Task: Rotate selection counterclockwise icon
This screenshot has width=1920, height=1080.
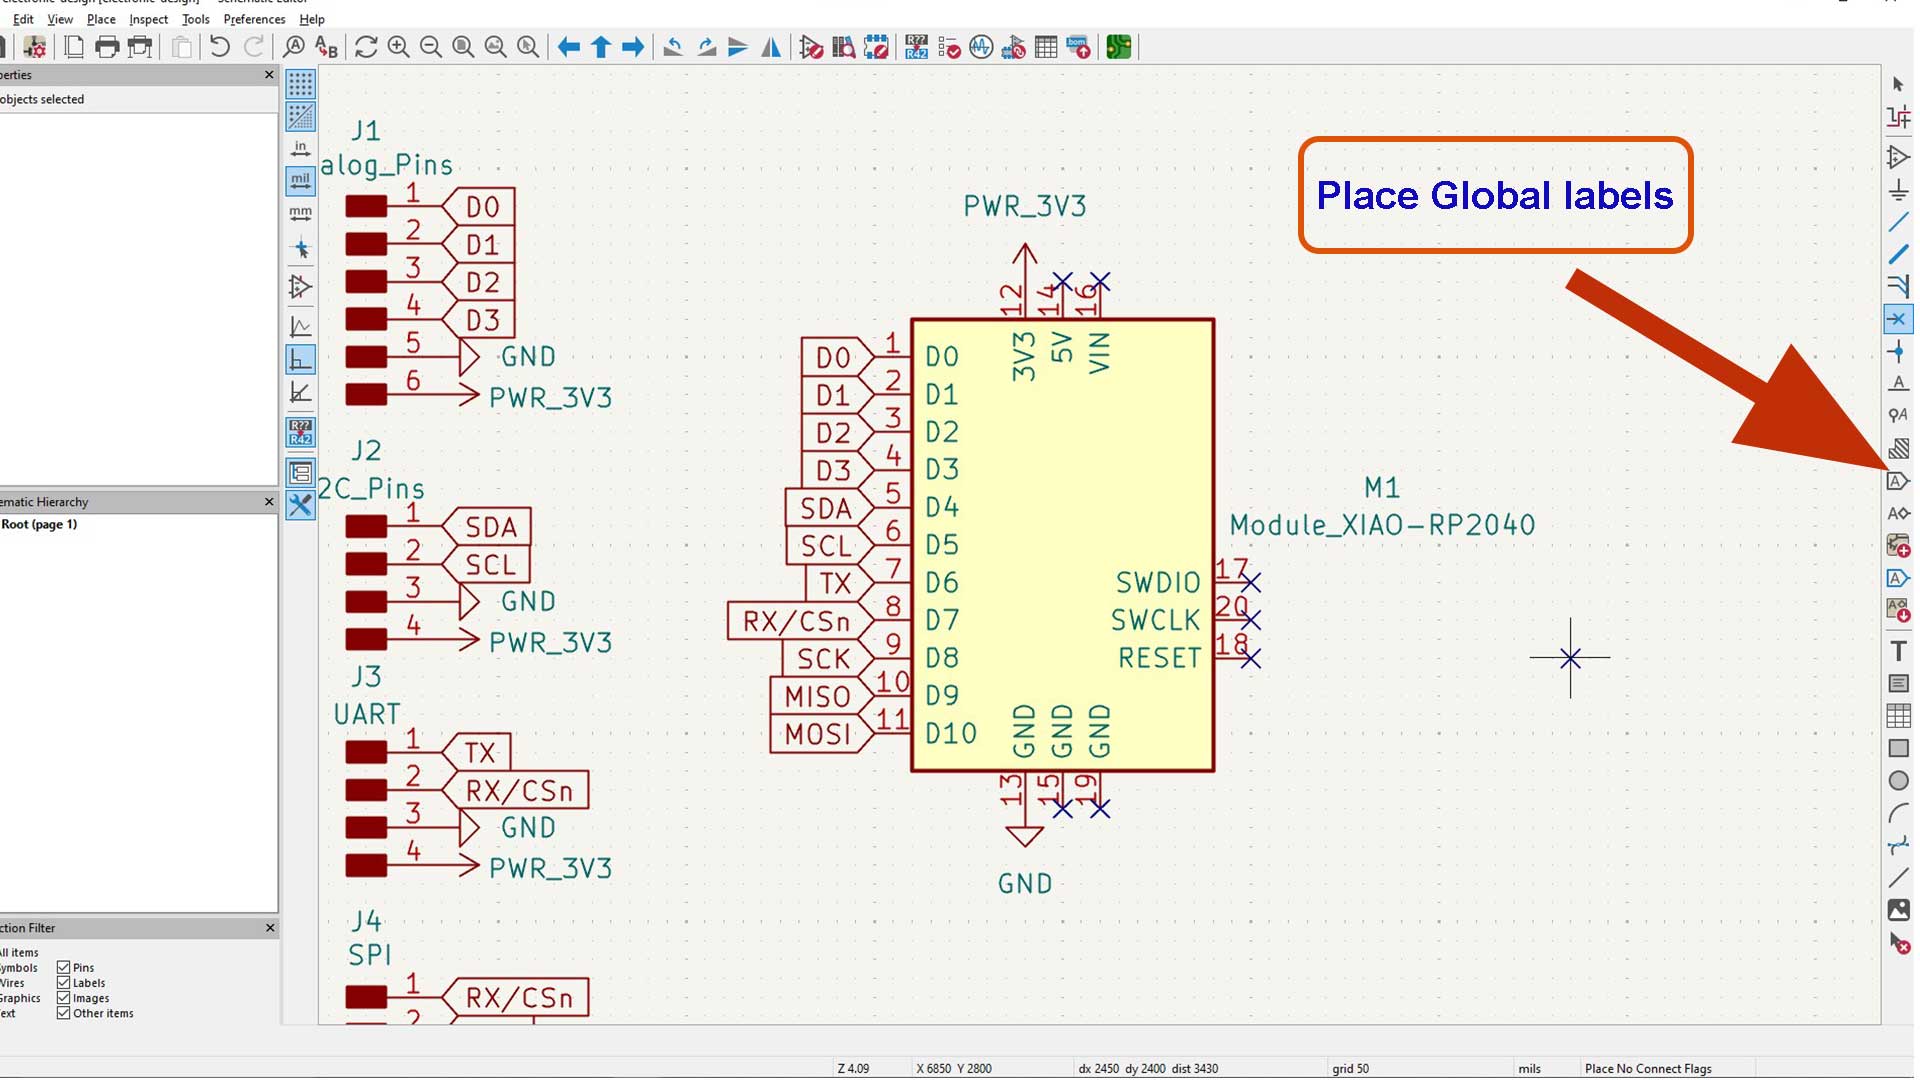Action: pyautogui.click(x=673, y=47)
